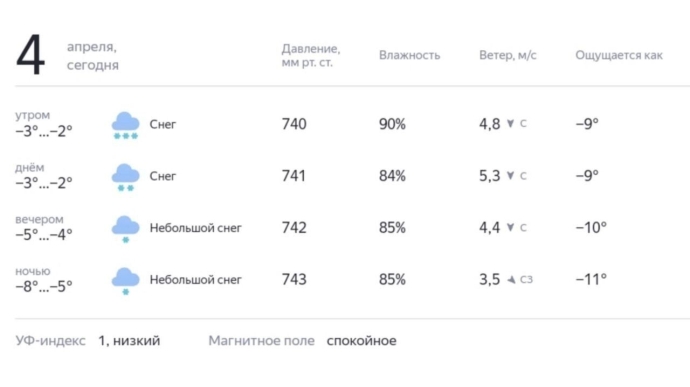Click evening wind arrow next to 4,4
Image resolution: width=690 pixels, height=387 pixels.
click(510, 228)
